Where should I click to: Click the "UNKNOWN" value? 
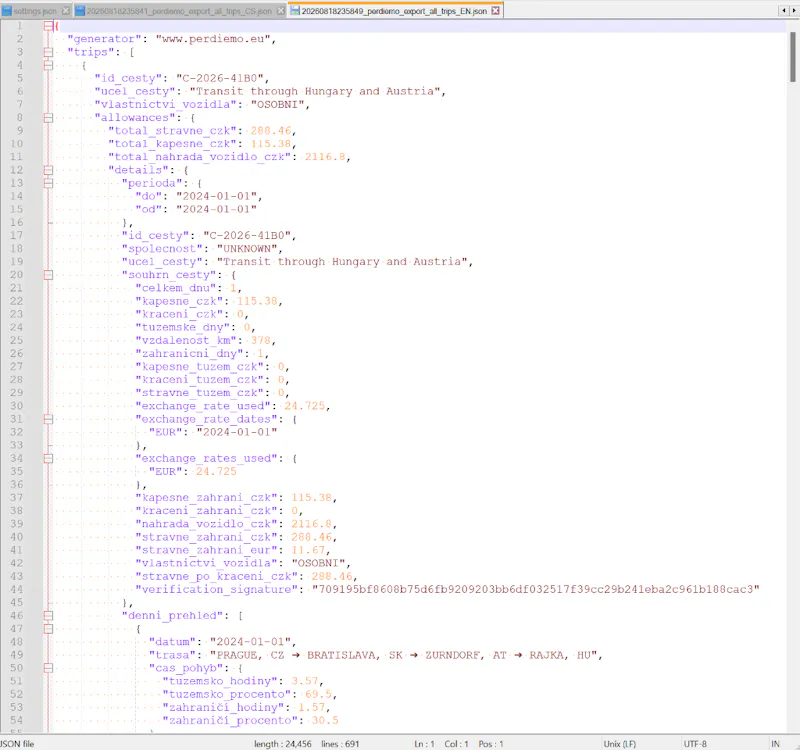(x=247, y=249)
